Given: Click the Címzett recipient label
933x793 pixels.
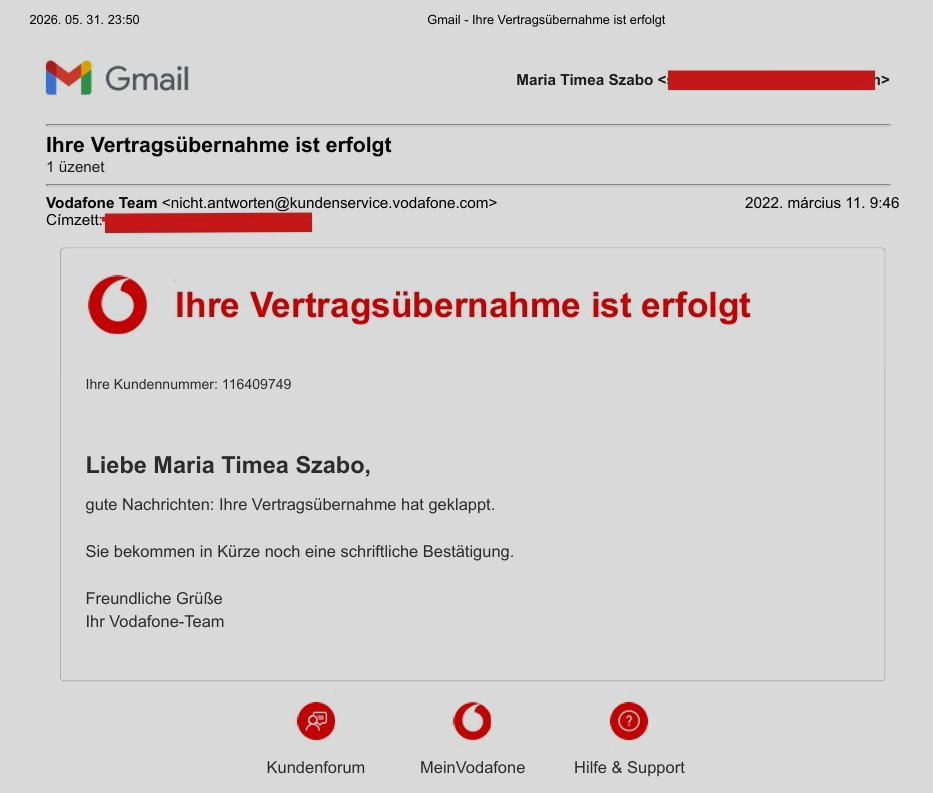Looking at the screenshot, I should pos(74,220).
